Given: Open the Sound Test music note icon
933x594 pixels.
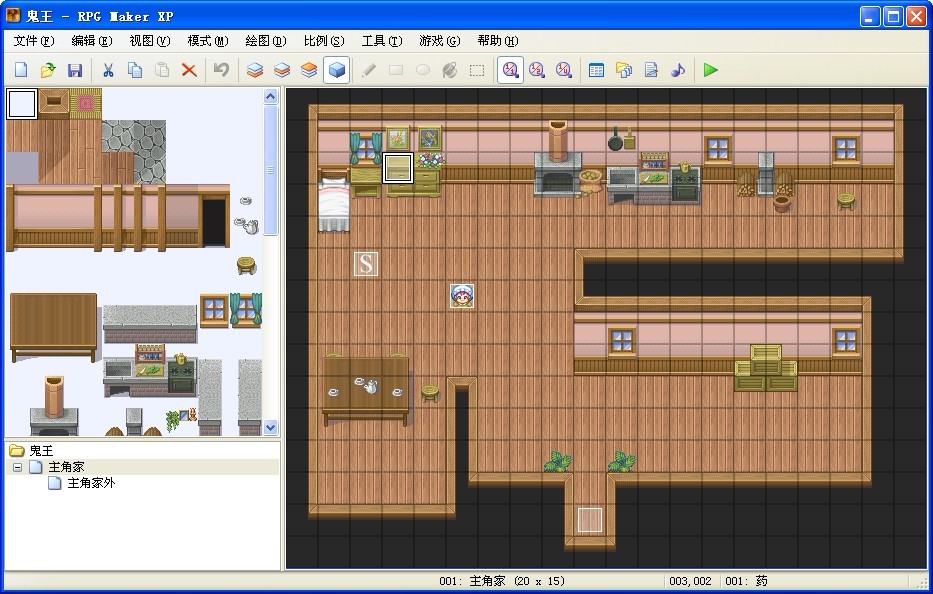Looking at the screenshot, I should click(x=678, y=70).
